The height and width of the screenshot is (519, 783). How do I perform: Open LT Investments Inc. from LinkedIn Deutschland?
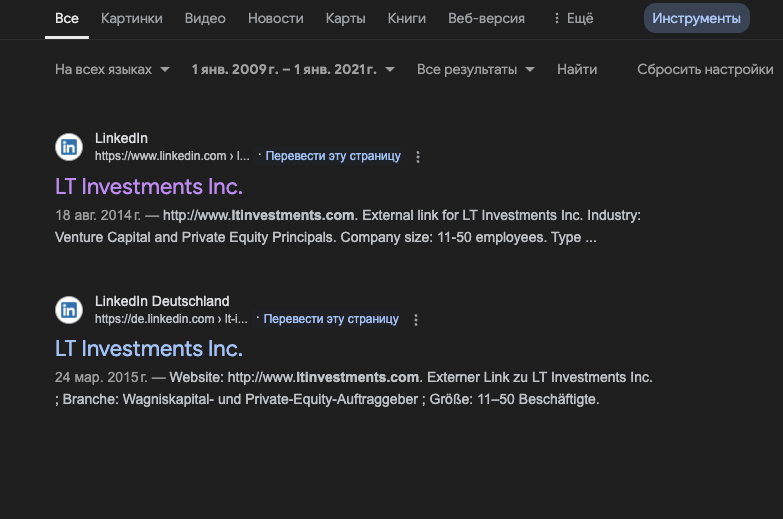pos(149,349)
